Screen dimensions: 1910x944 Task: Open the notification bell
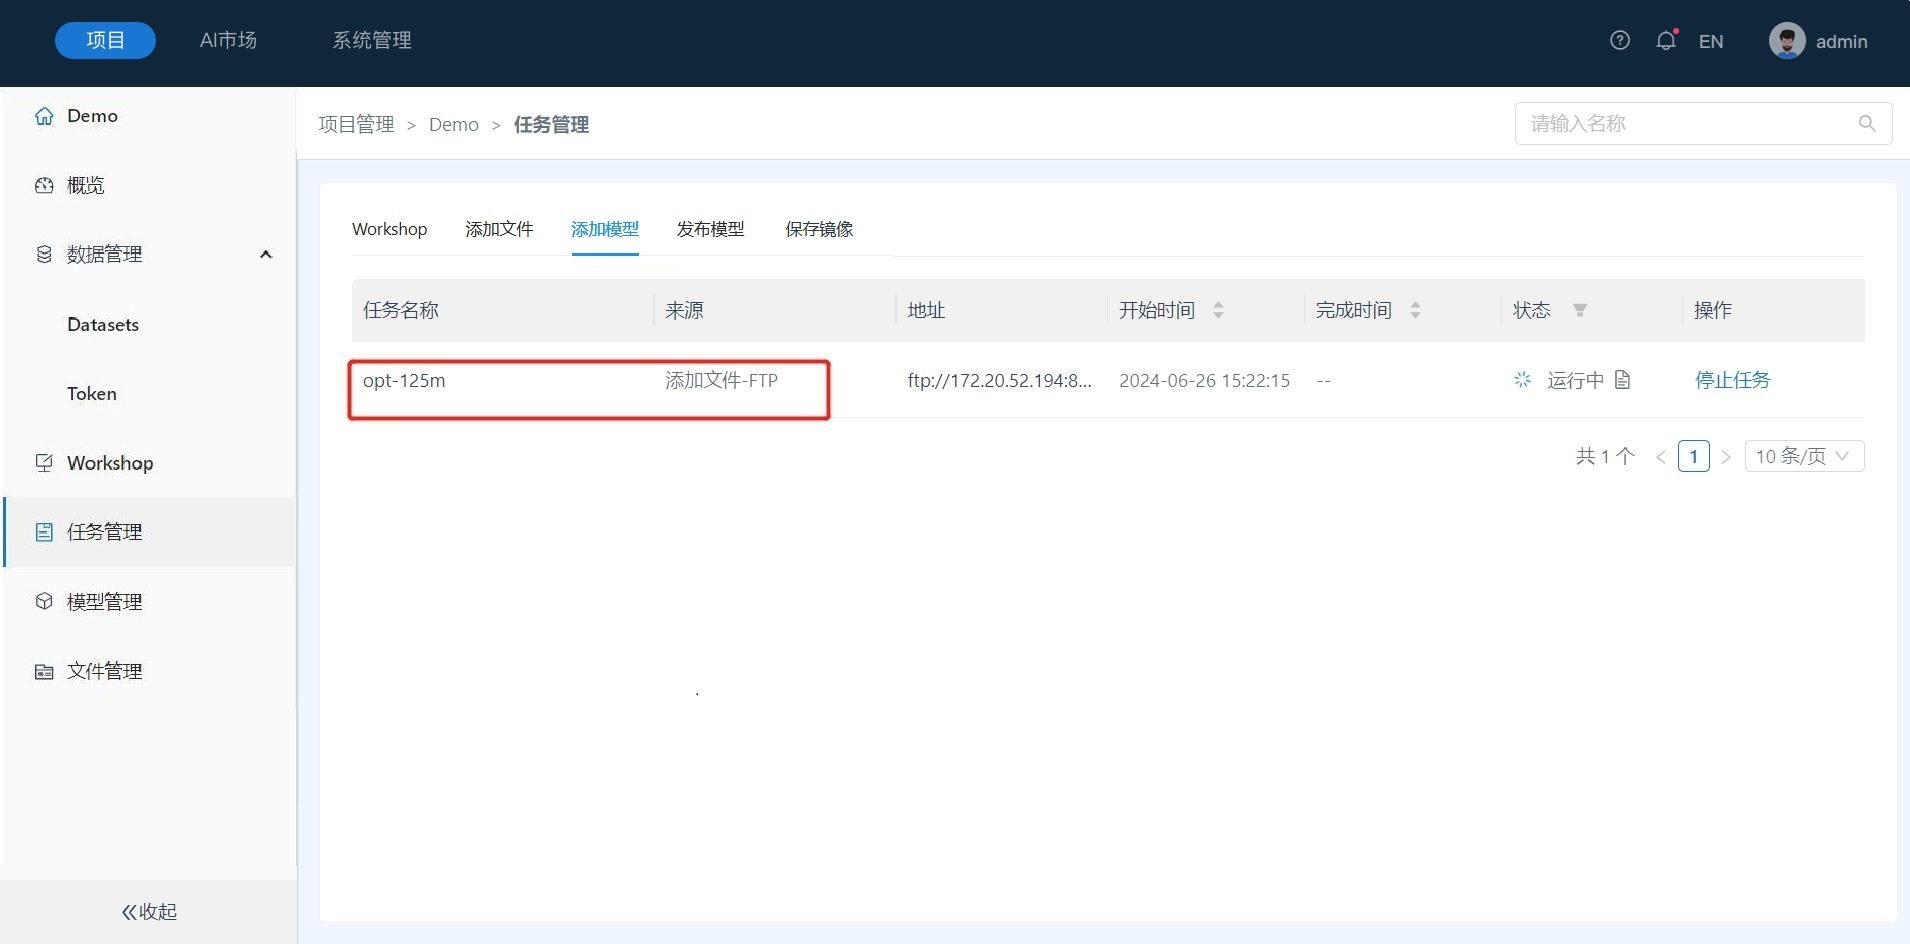pos(1665,41)
